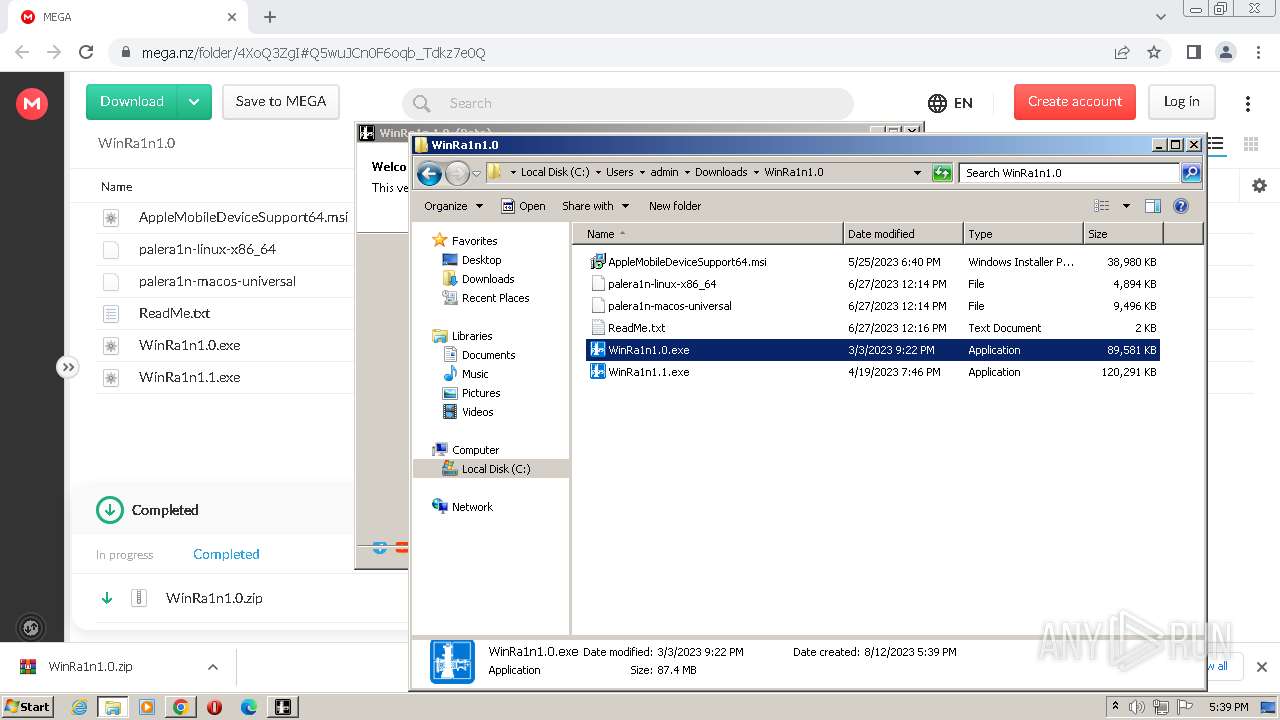This screenshot has height=720, width=1280.
Task: Select the Completed transfers tab
Action: coord(226,554)
